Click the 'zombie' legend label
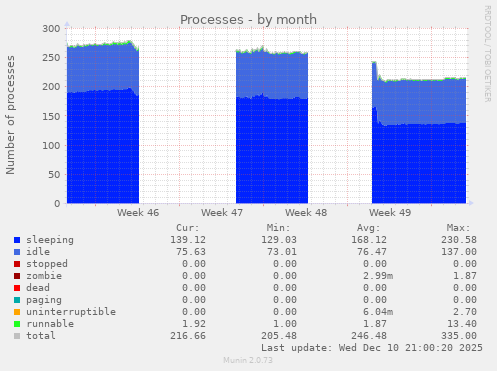This screenshot has height=371, width=497. 44,276
